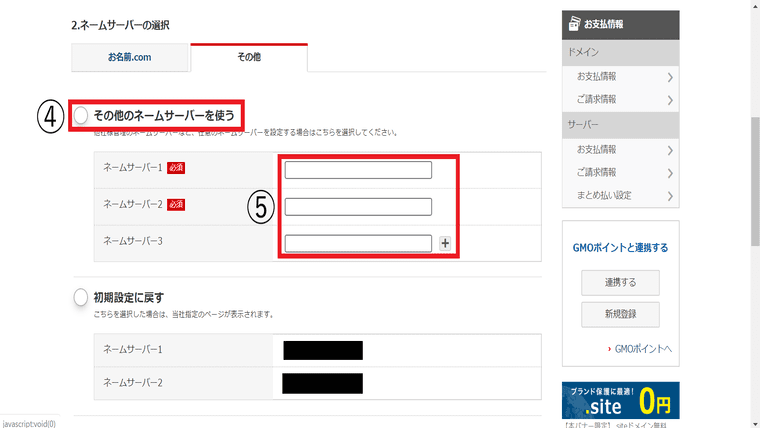This screenshot has width=760, height=428.
Task: Switch to the お名前.com nameserver tab
Action: [129, 57]
